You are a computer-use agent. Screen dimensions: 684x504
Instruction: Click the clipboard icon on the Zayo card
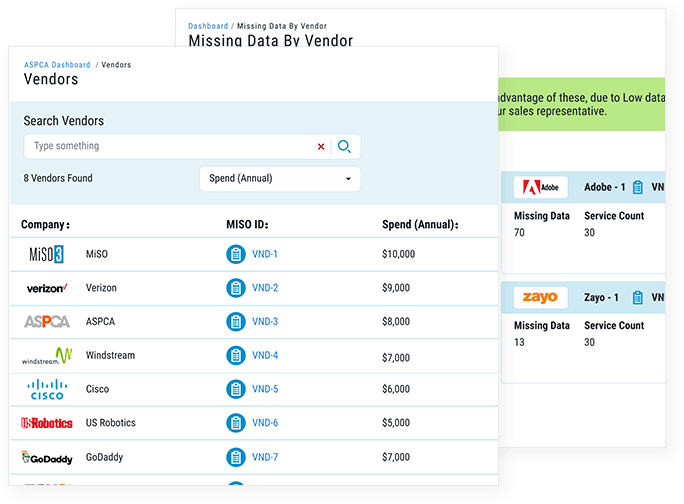click(638, 298)
